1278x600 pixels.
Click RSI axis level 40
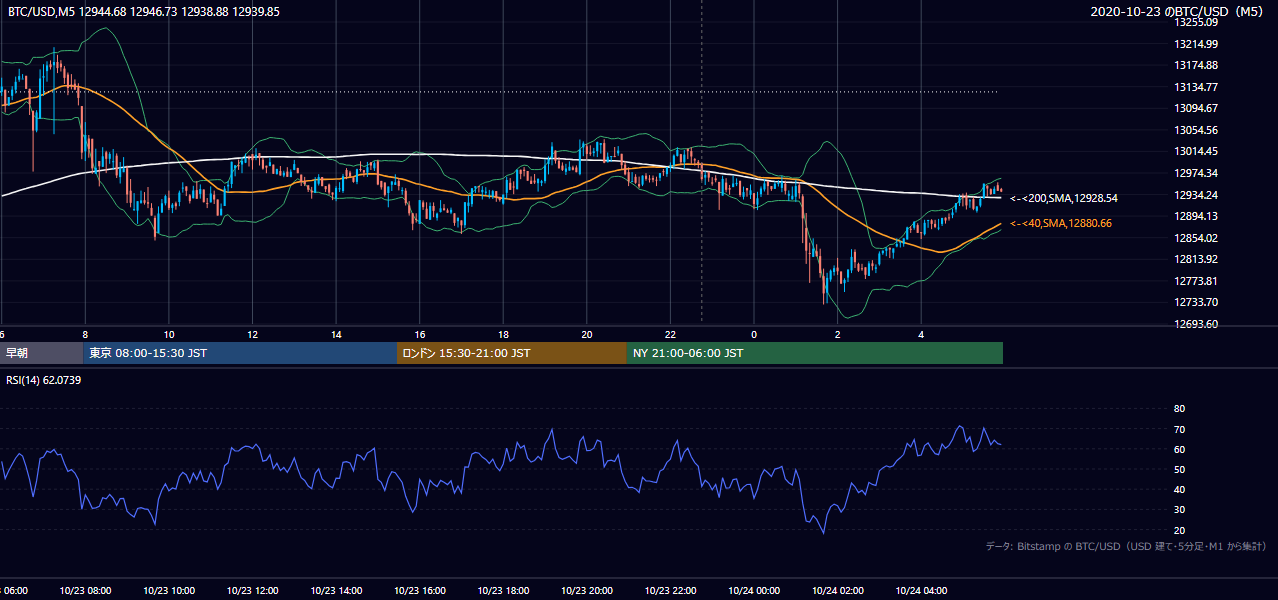1179,490
